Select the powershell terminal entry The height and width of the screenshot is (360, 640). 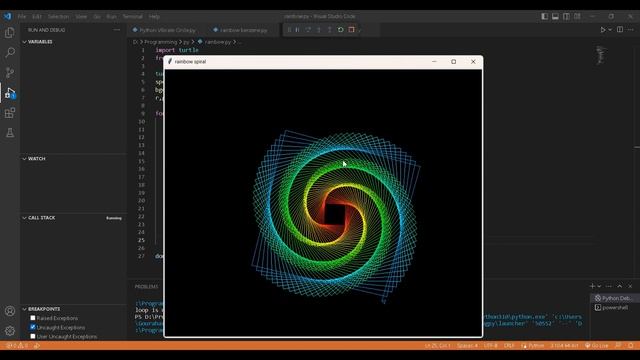pyautogui.click(x=612, y=307)
